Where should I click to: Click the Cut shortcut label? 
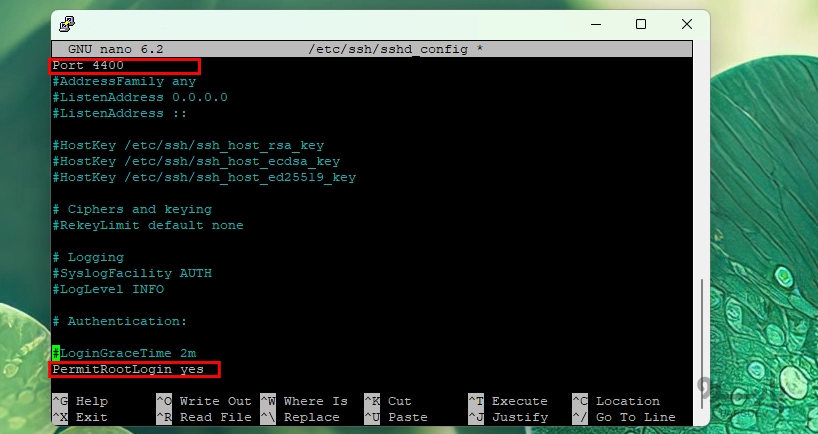point(399,402)
